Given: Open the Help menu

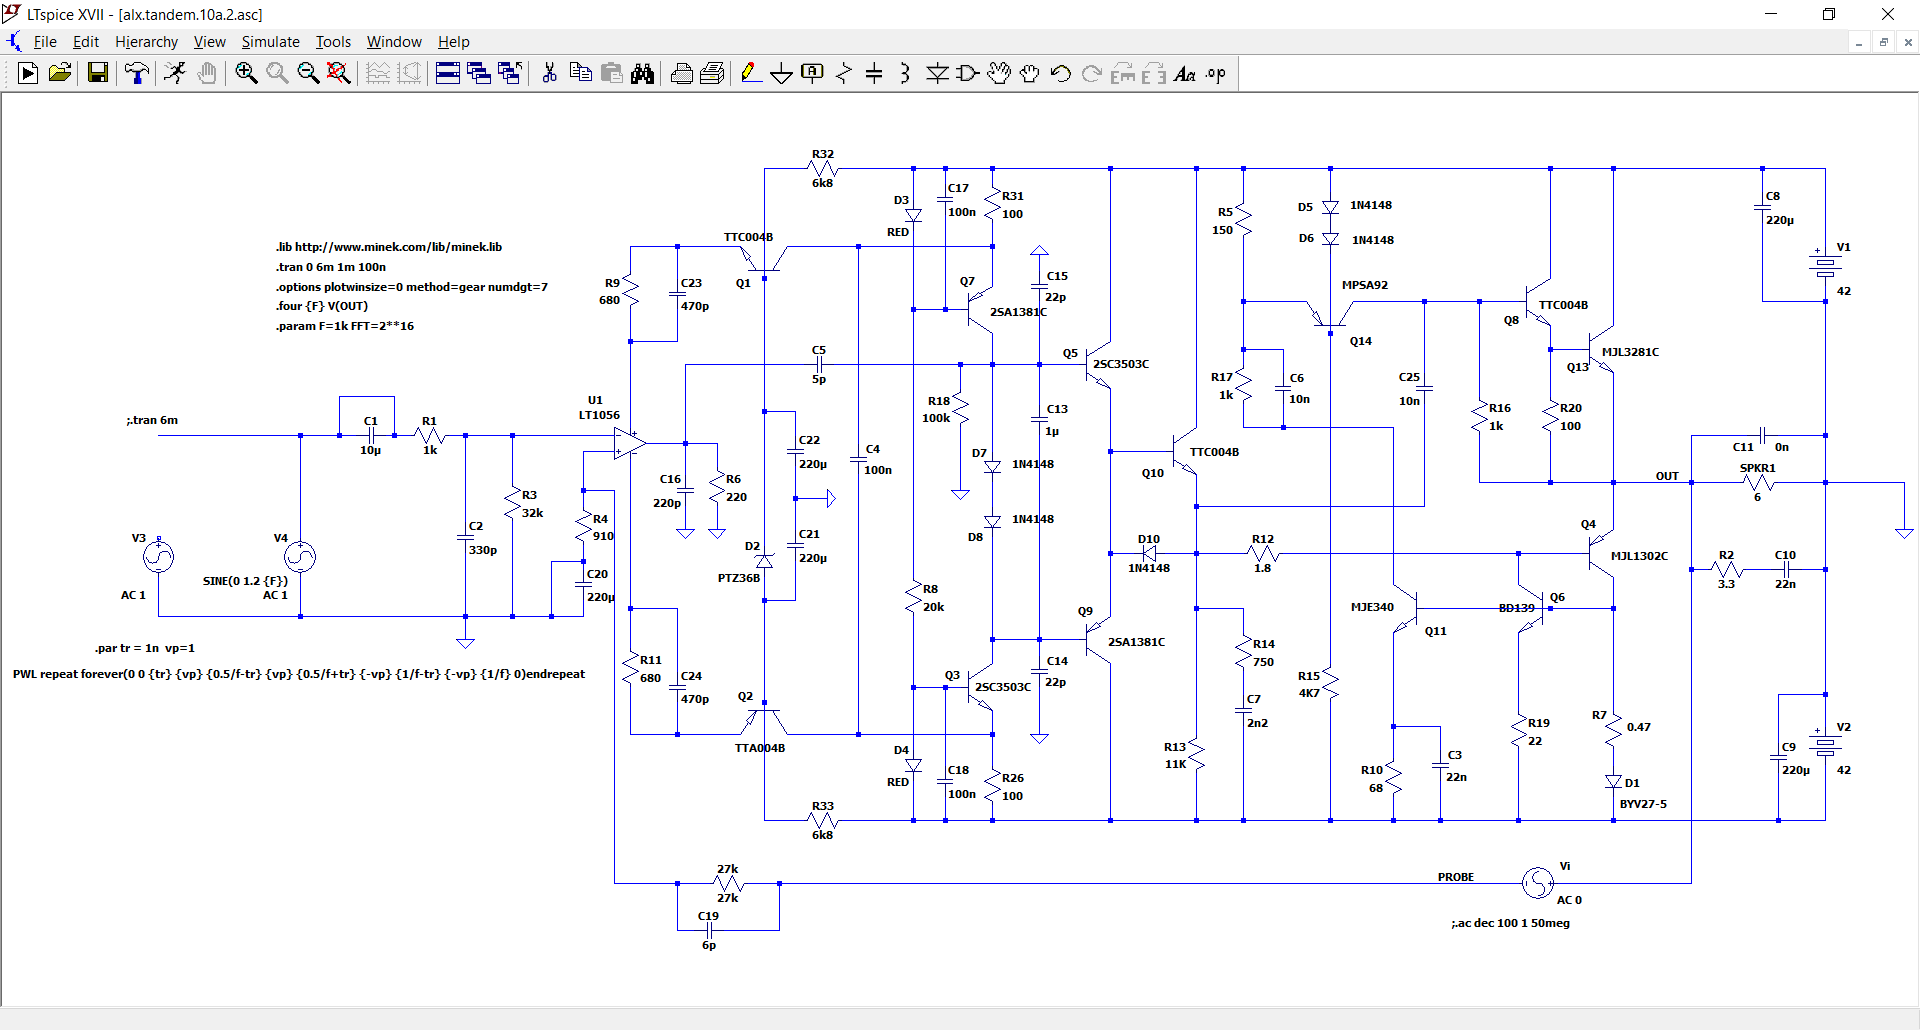Looking at the screenshot, I should (x=453, y=42).
